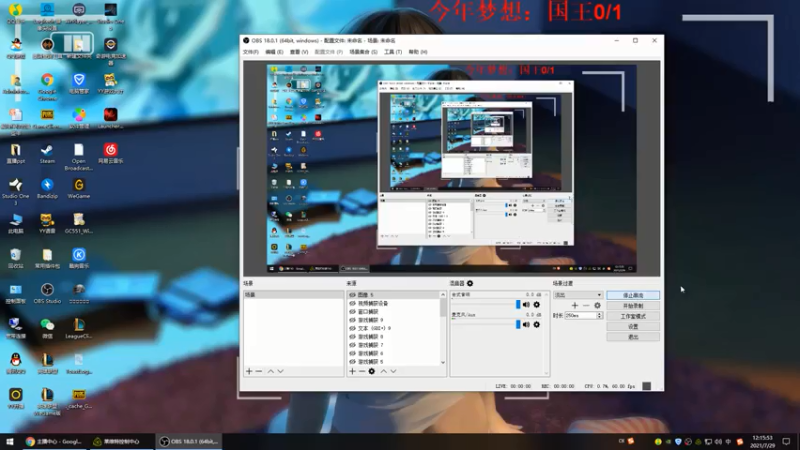Click the 退出 exit button
Screen dimensions: 800x450
633,337
